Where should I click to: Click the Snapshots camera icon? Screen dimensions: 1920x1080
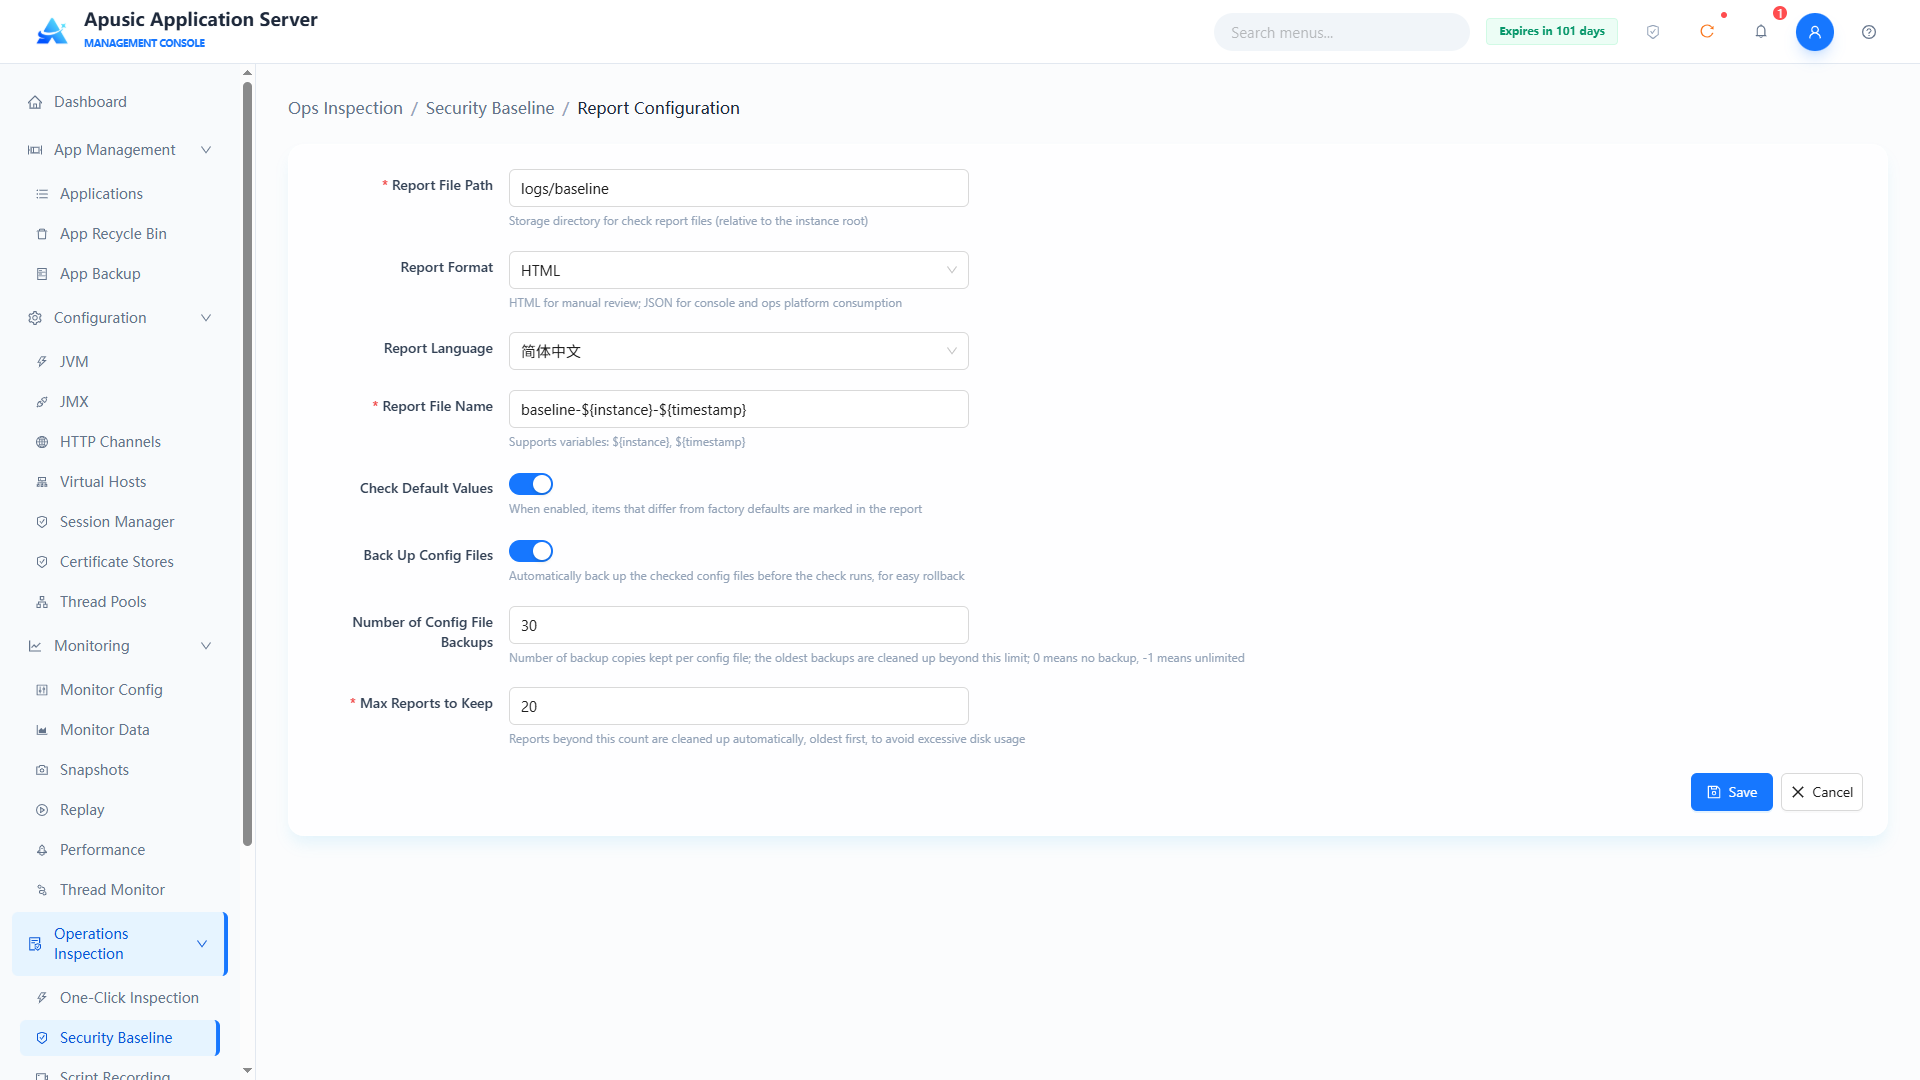point(42,770)
